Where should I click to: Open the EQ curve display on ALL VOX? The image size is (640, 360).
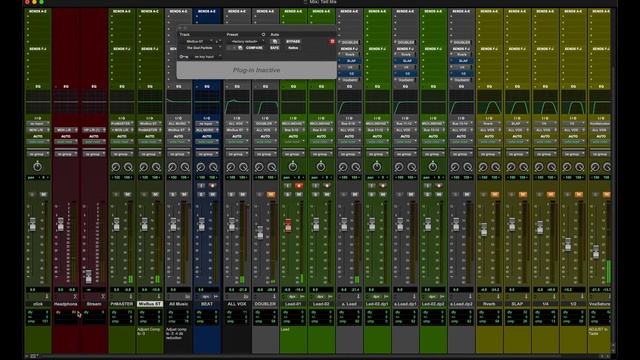[237, 102]
